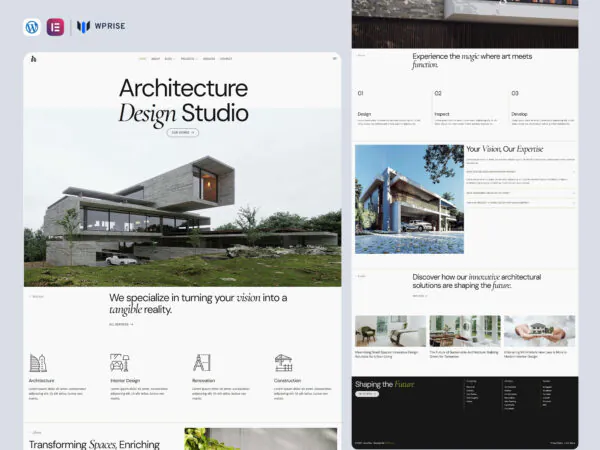Expand the Blog dropdown in navigation
Screen dimensions: 600x450
(x=168, y=60)
